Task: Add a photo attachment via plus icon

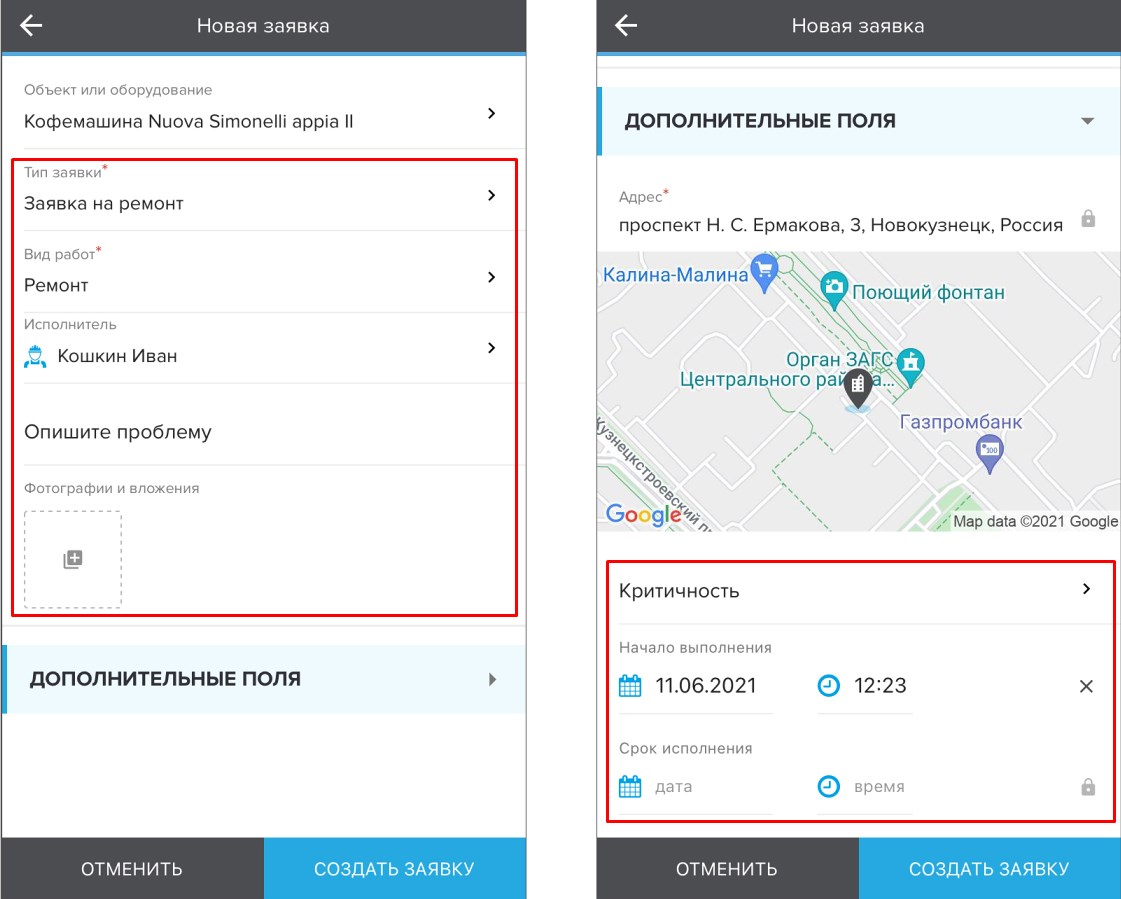Action: click(x=73, y=559)
